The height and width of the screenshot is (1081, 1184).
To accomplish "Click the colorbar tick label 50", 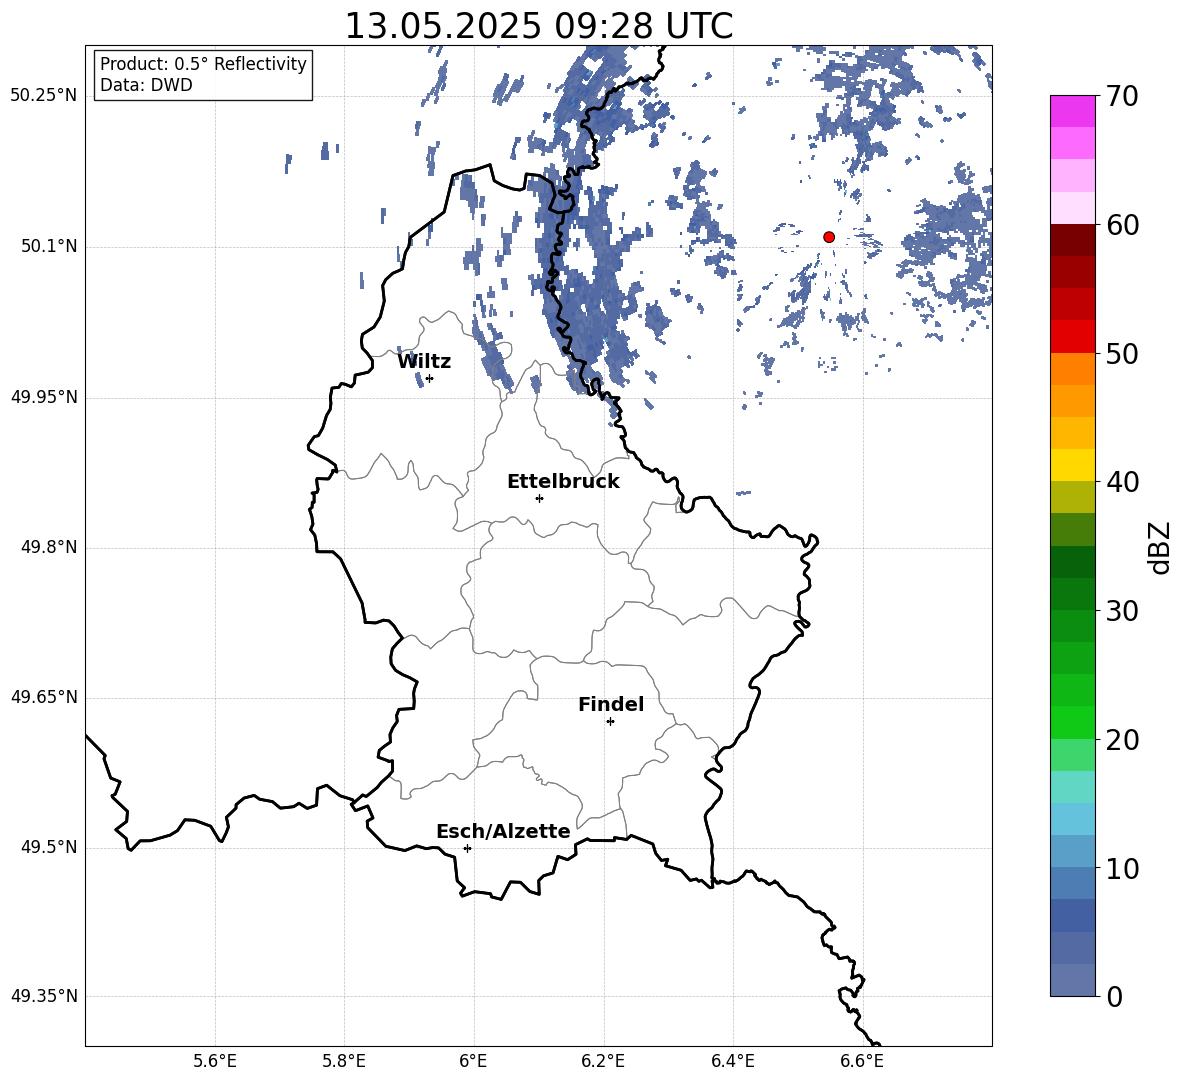I will click(x=1122, y=354).
